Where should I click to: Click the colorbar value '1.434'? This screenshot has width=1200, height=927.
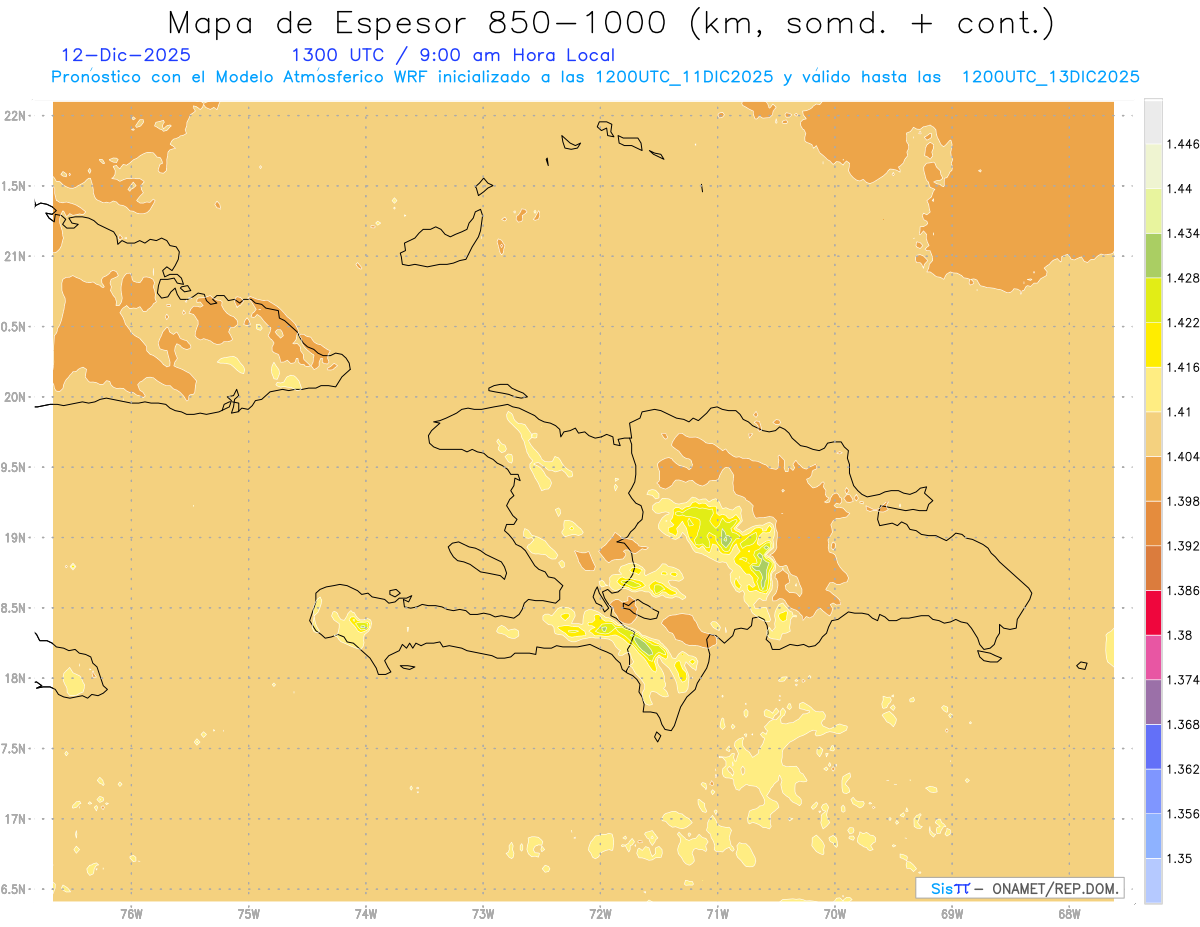(1184, 233)
